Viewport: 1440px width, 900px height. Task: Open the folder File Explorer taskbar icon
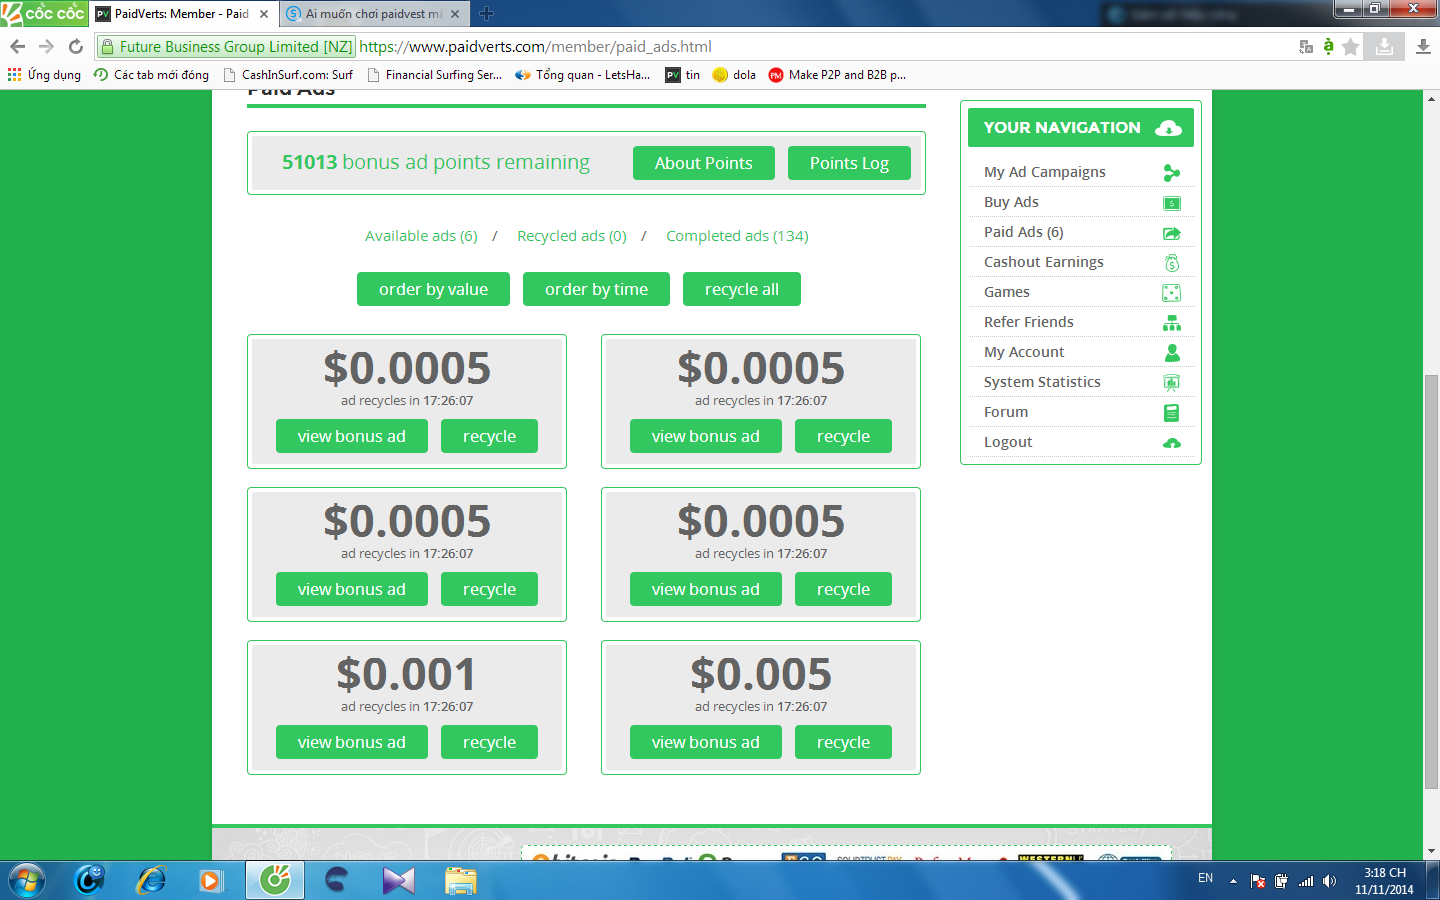[461, 880]
